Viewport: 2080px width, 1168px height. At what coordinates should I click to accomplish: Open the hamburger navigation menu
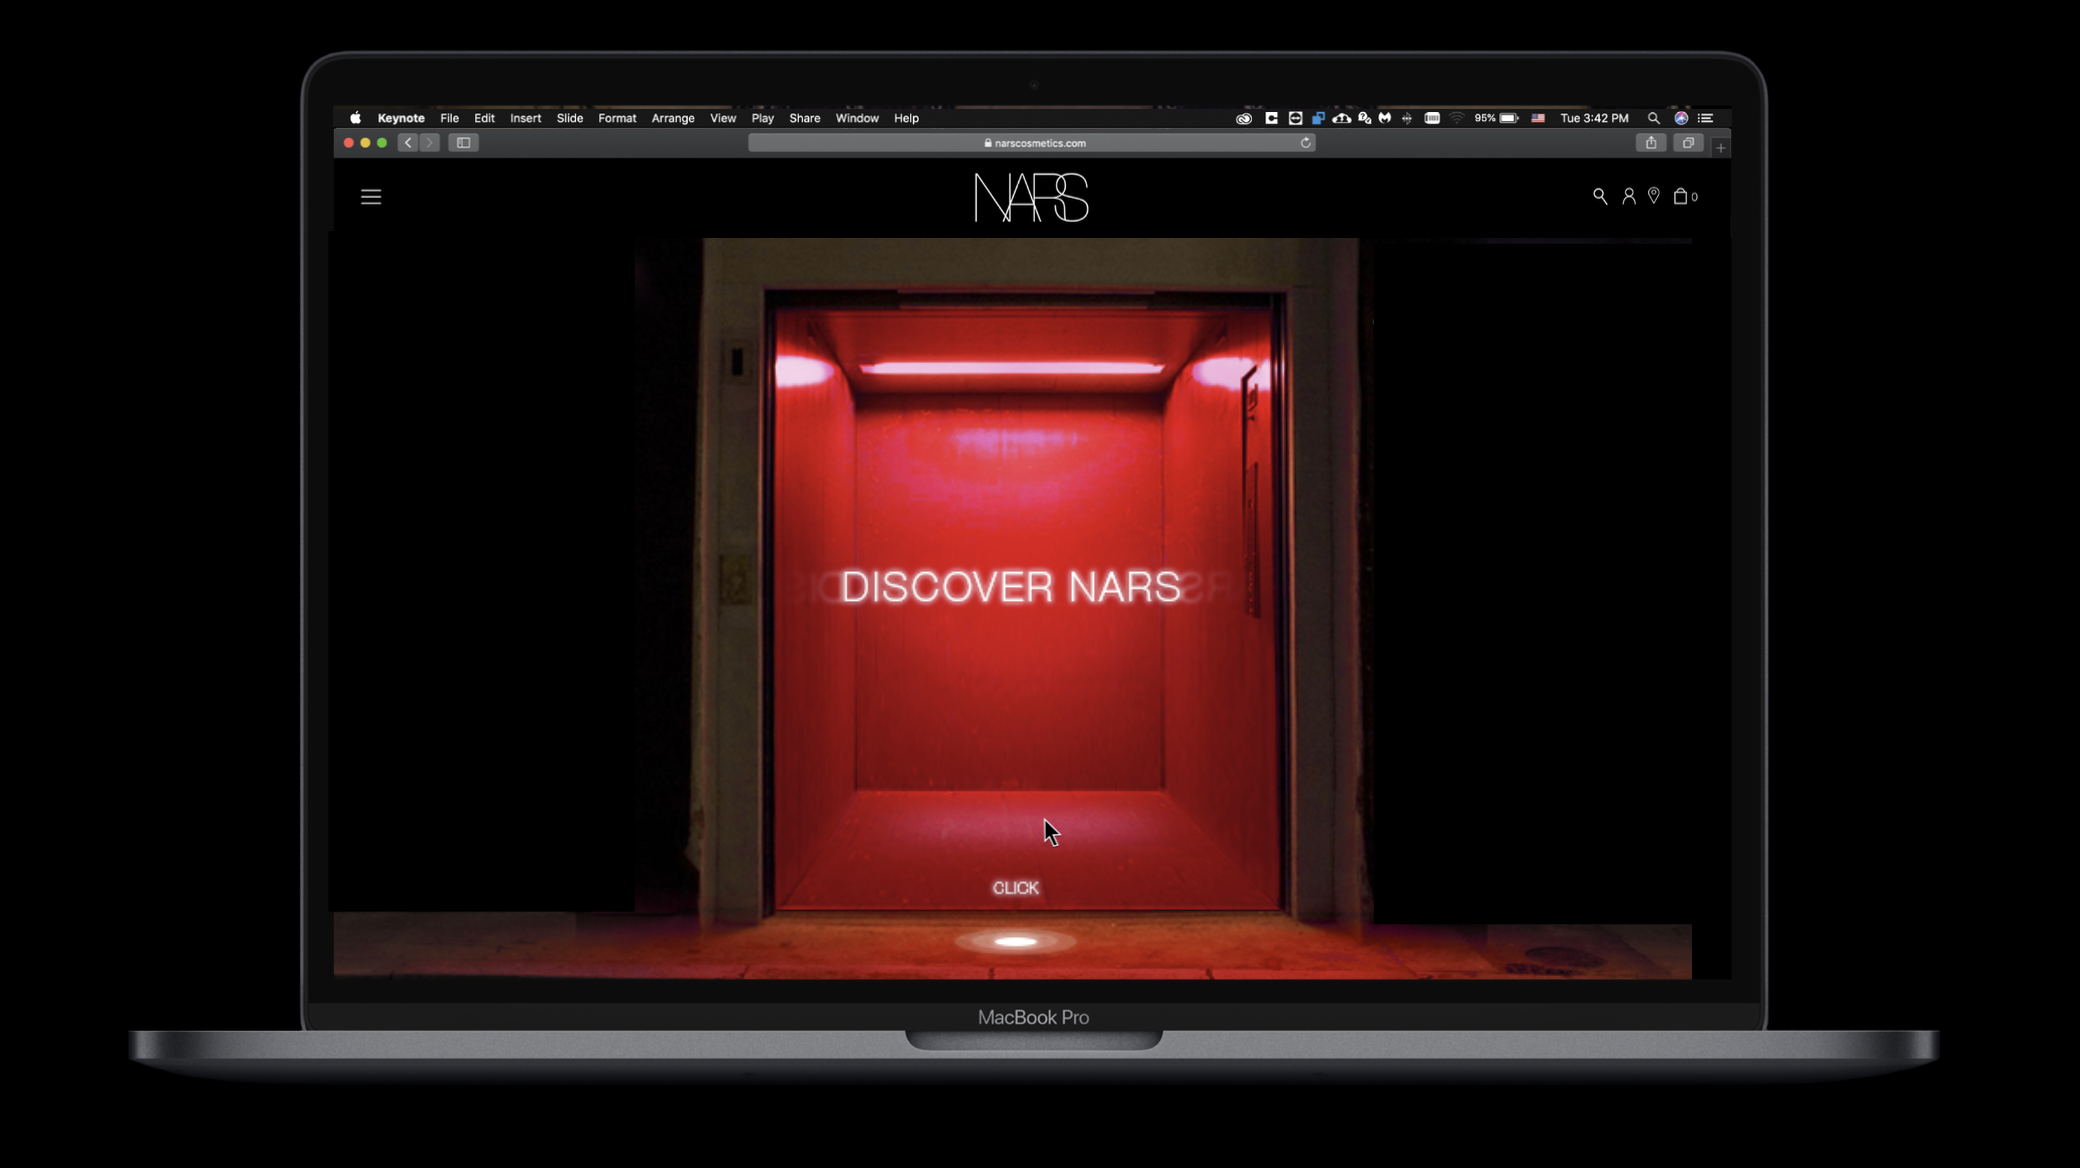(371, 197)
